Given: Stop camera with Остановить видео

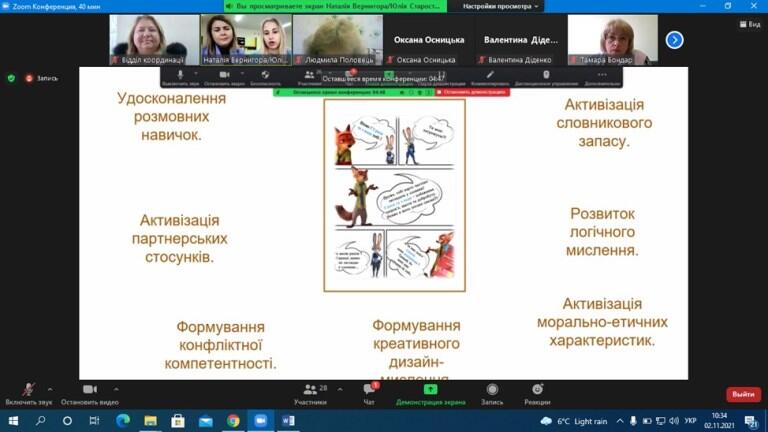Looking at the screenshot, I should click(x=90, y=394).
